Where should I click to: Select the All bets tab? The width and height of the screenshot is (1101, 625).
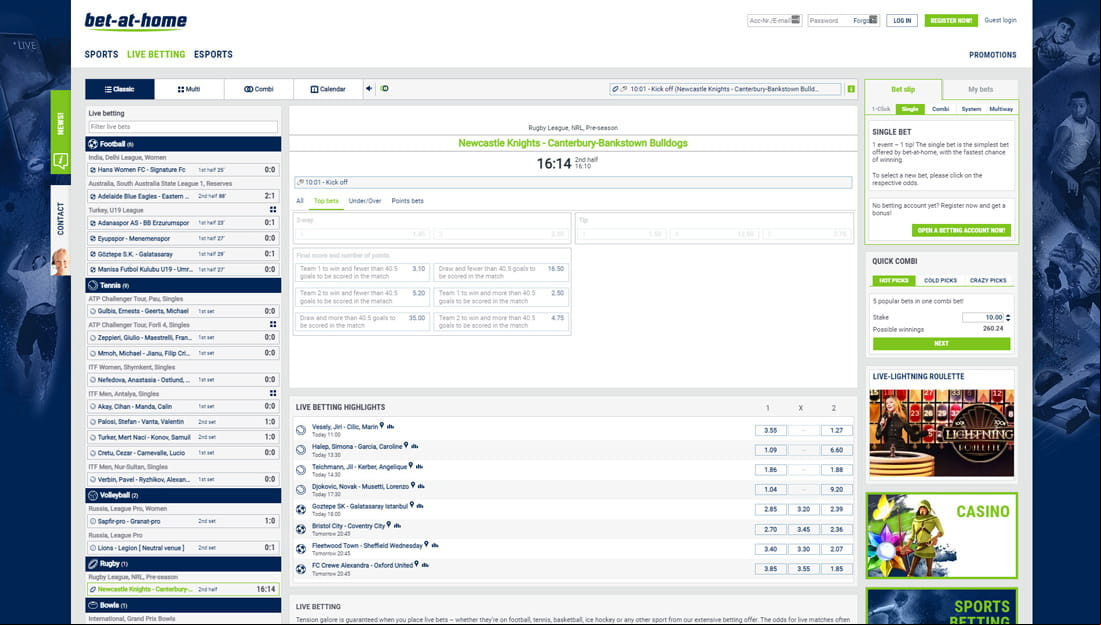[x=300, y=201]
